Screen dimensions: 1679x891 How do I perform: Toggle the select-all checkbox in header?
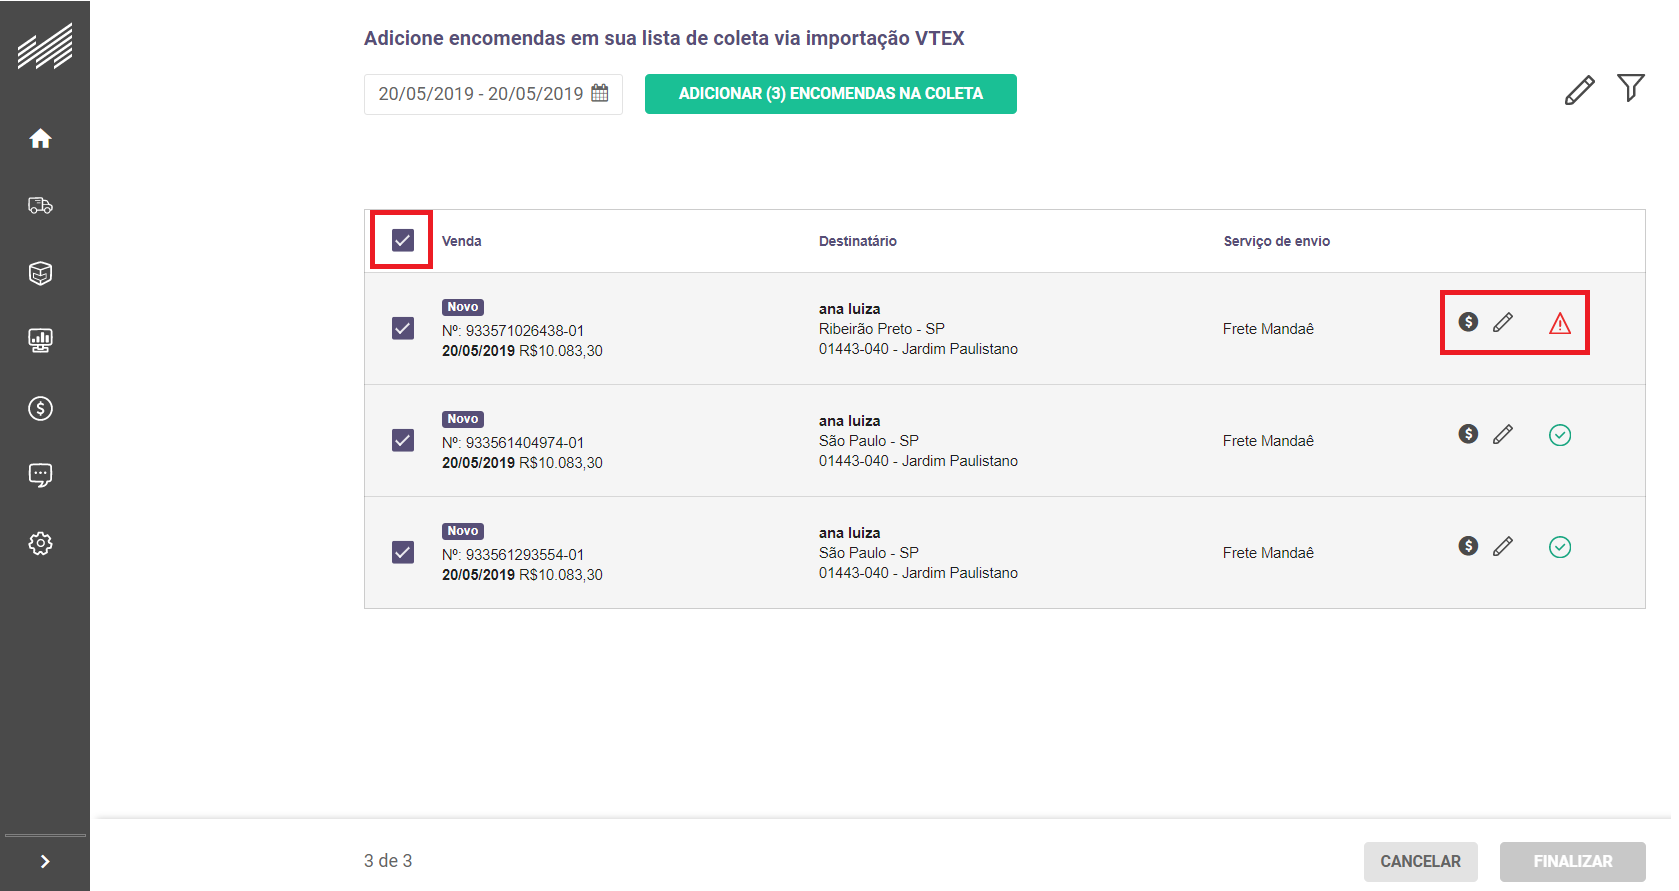point(402,240)
